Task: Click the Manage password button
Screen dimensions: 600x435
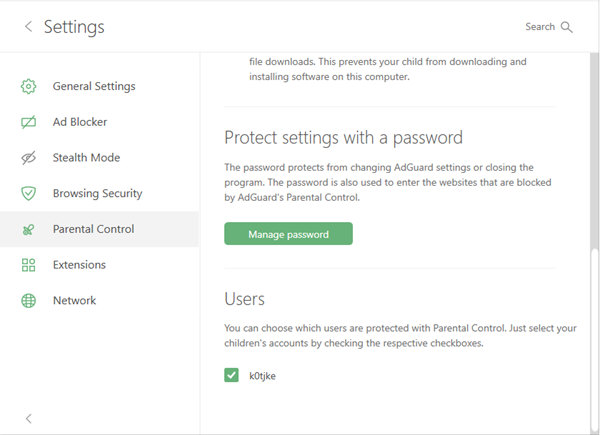Action: click(x=288, y=234)
